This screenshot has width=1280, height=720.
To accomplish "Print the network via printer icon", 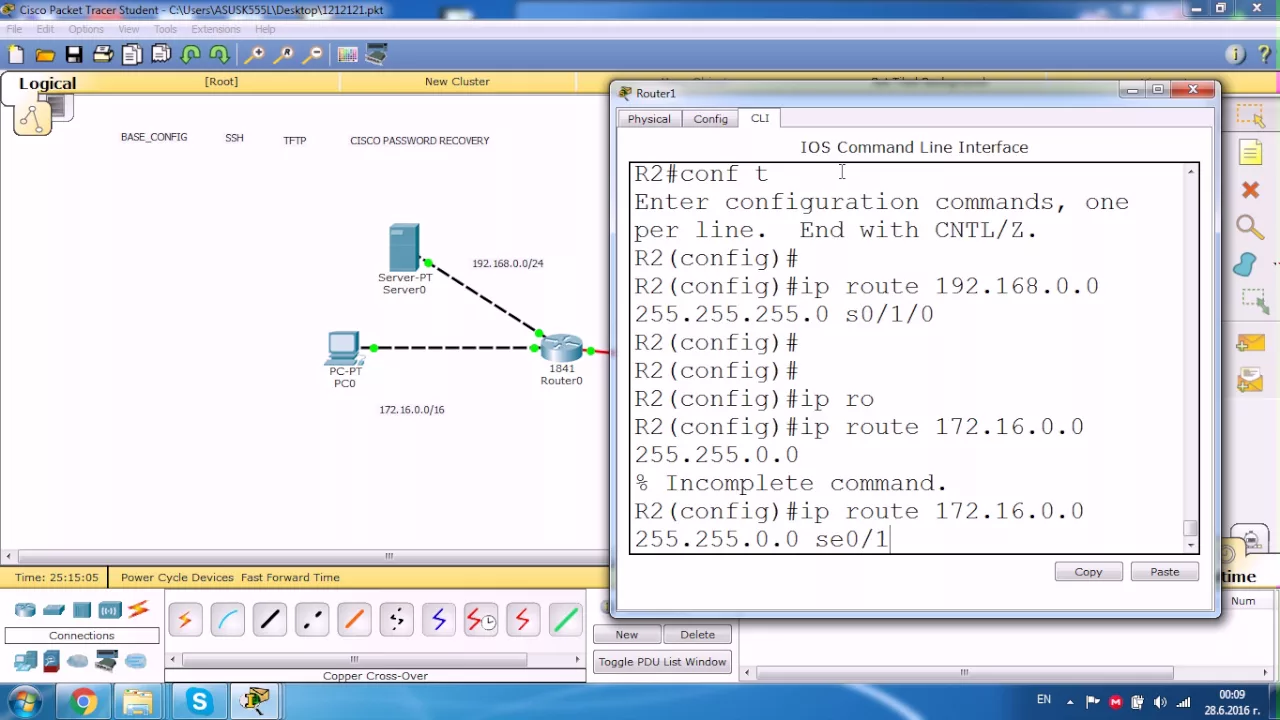I will click(x=103, y=55).
